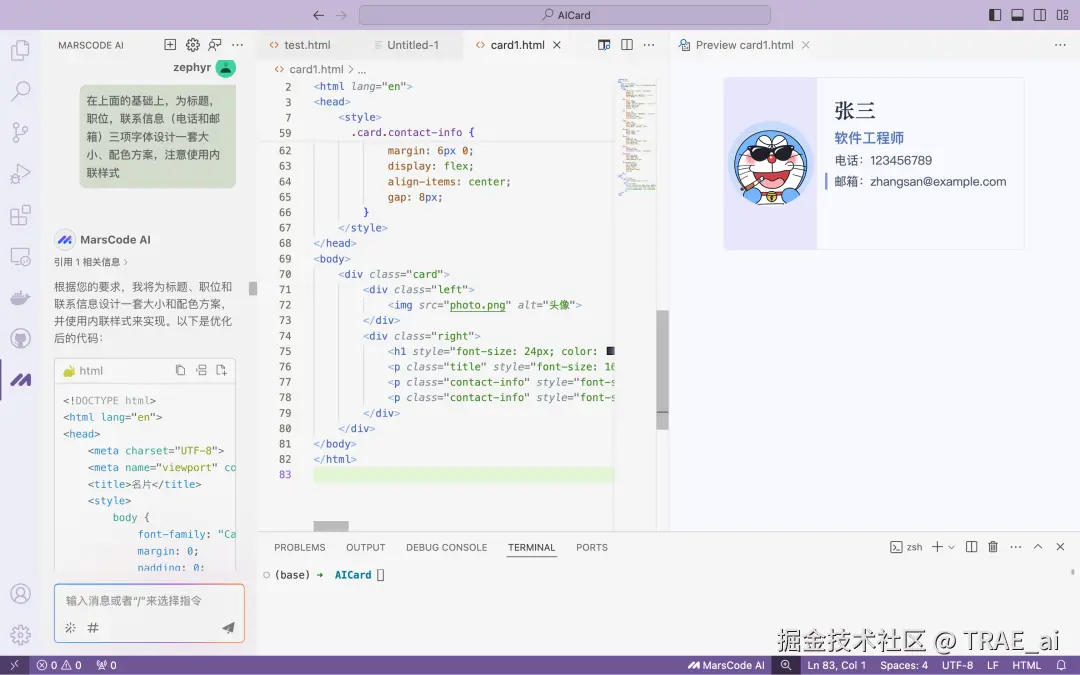
Task: Click the ... in card1.html breadcrumb
Action: coord(362,70)
